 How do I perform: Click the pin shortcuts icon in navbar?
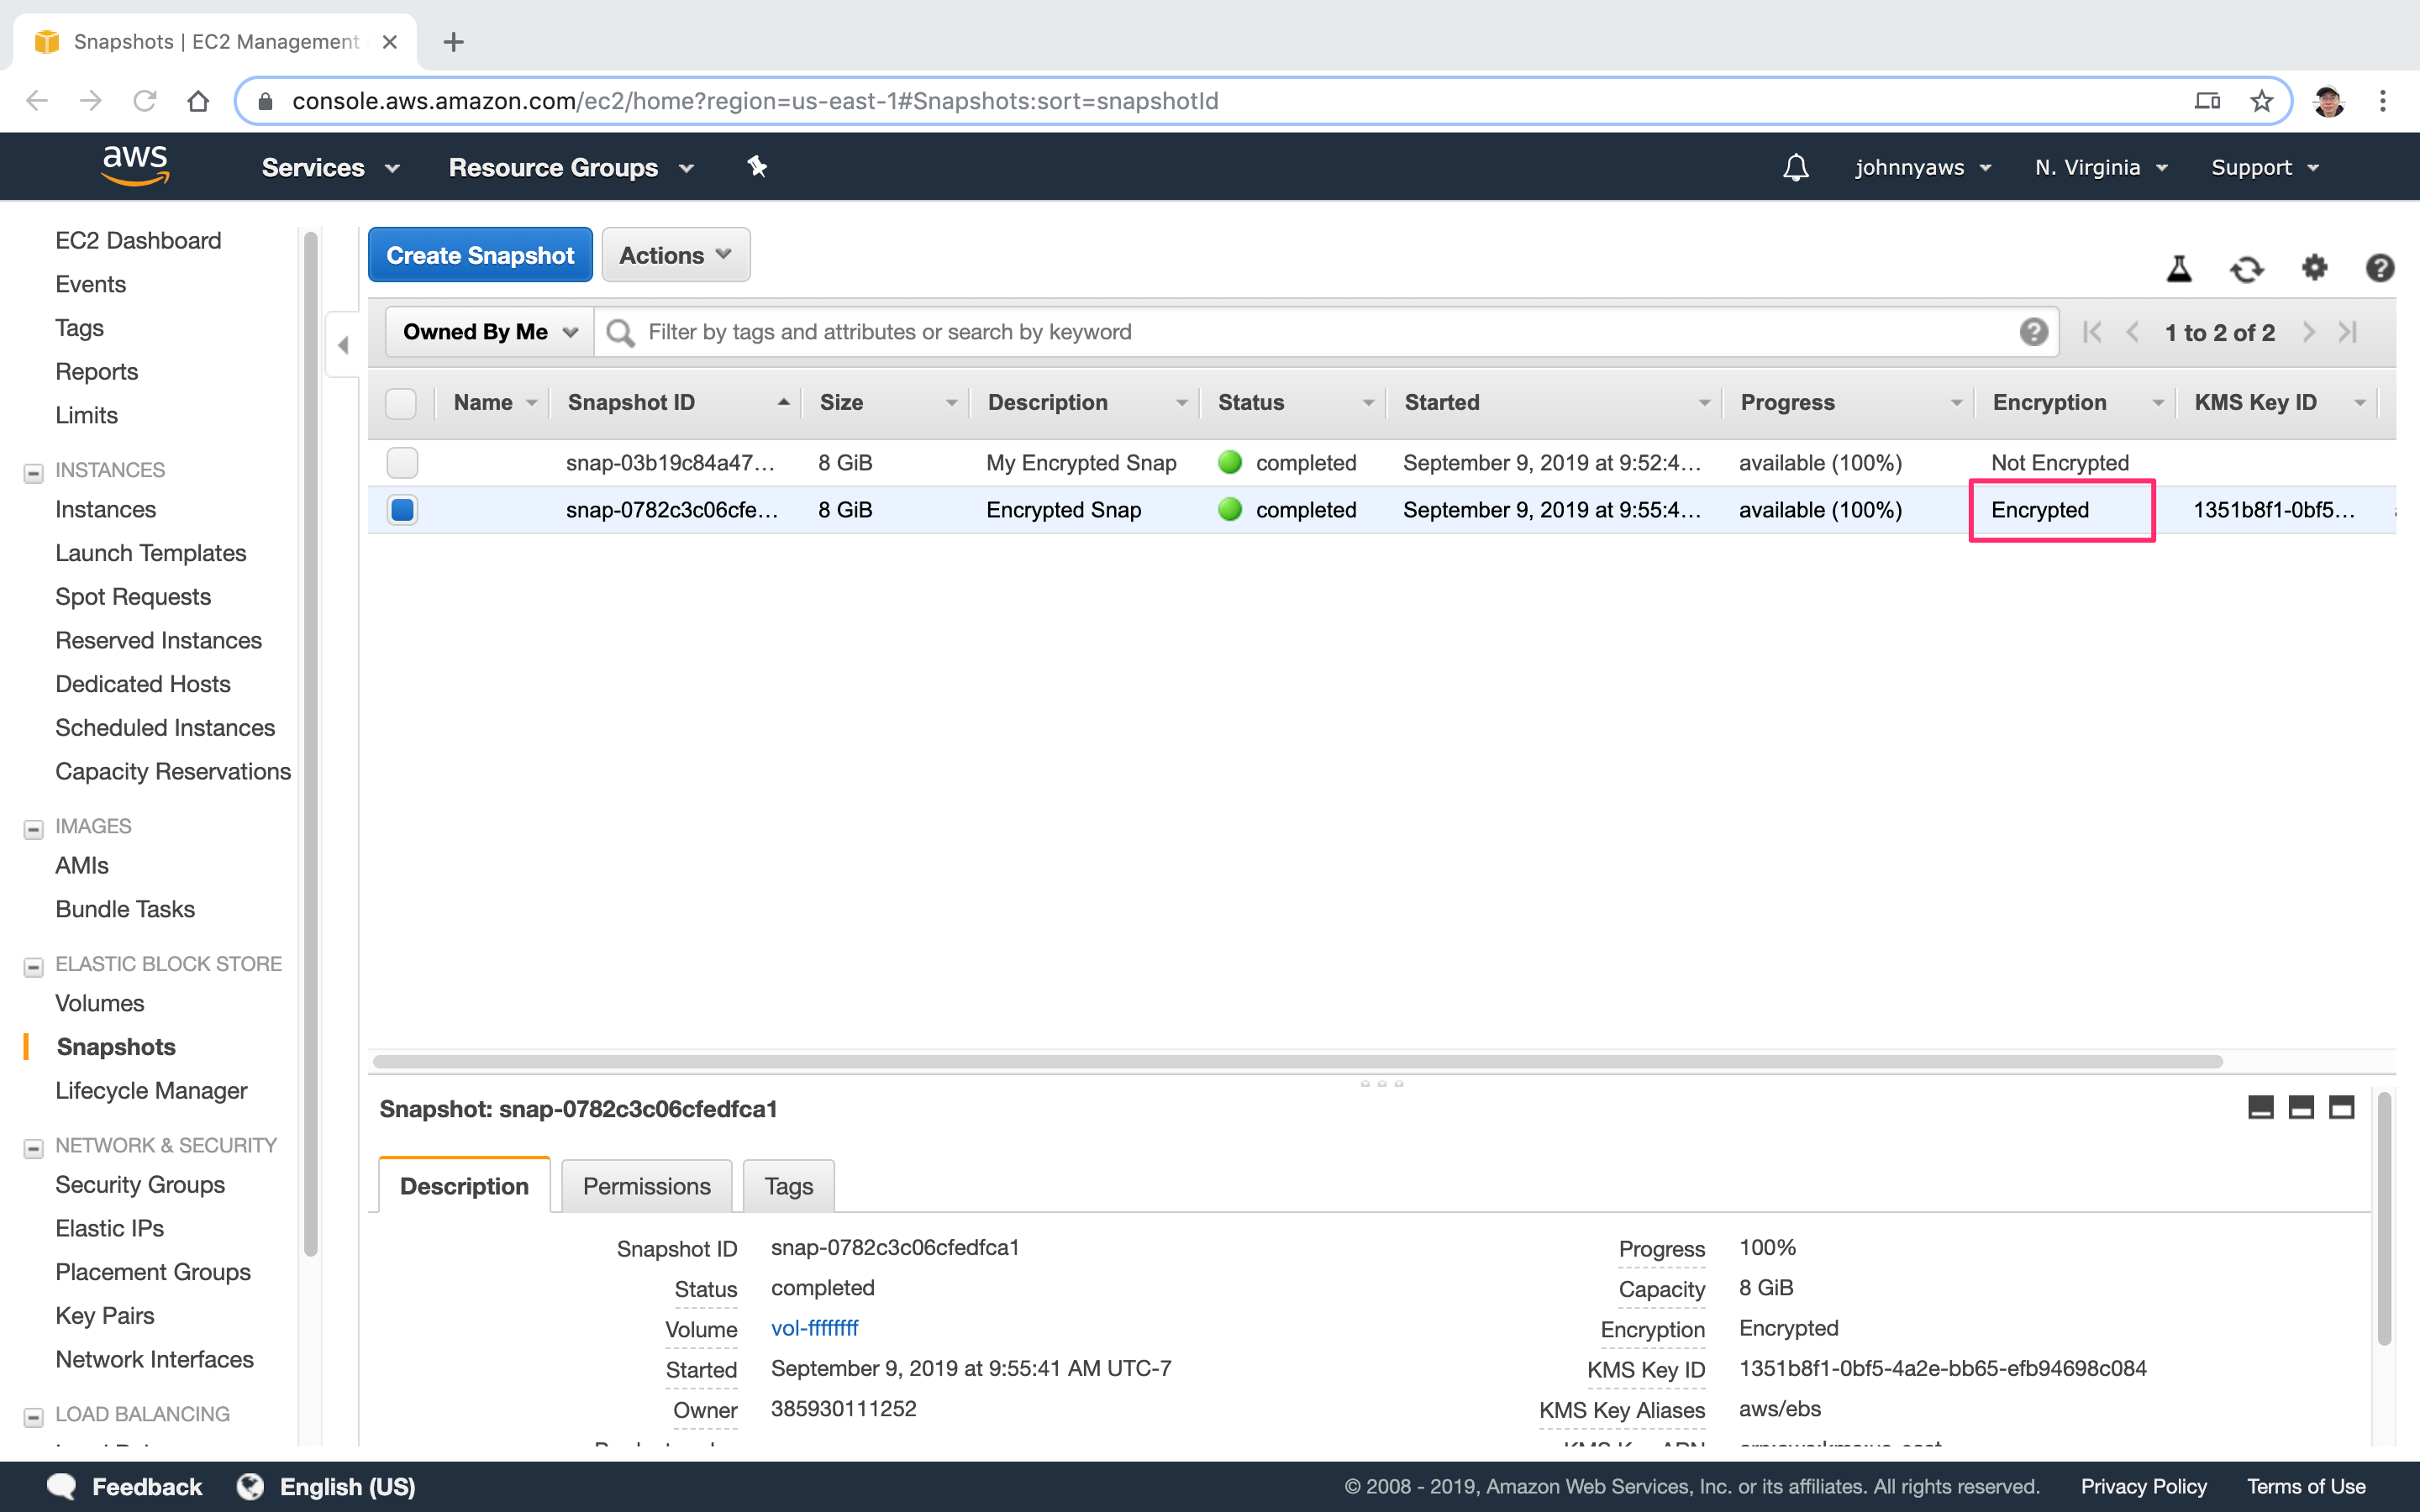click(757, 167)
